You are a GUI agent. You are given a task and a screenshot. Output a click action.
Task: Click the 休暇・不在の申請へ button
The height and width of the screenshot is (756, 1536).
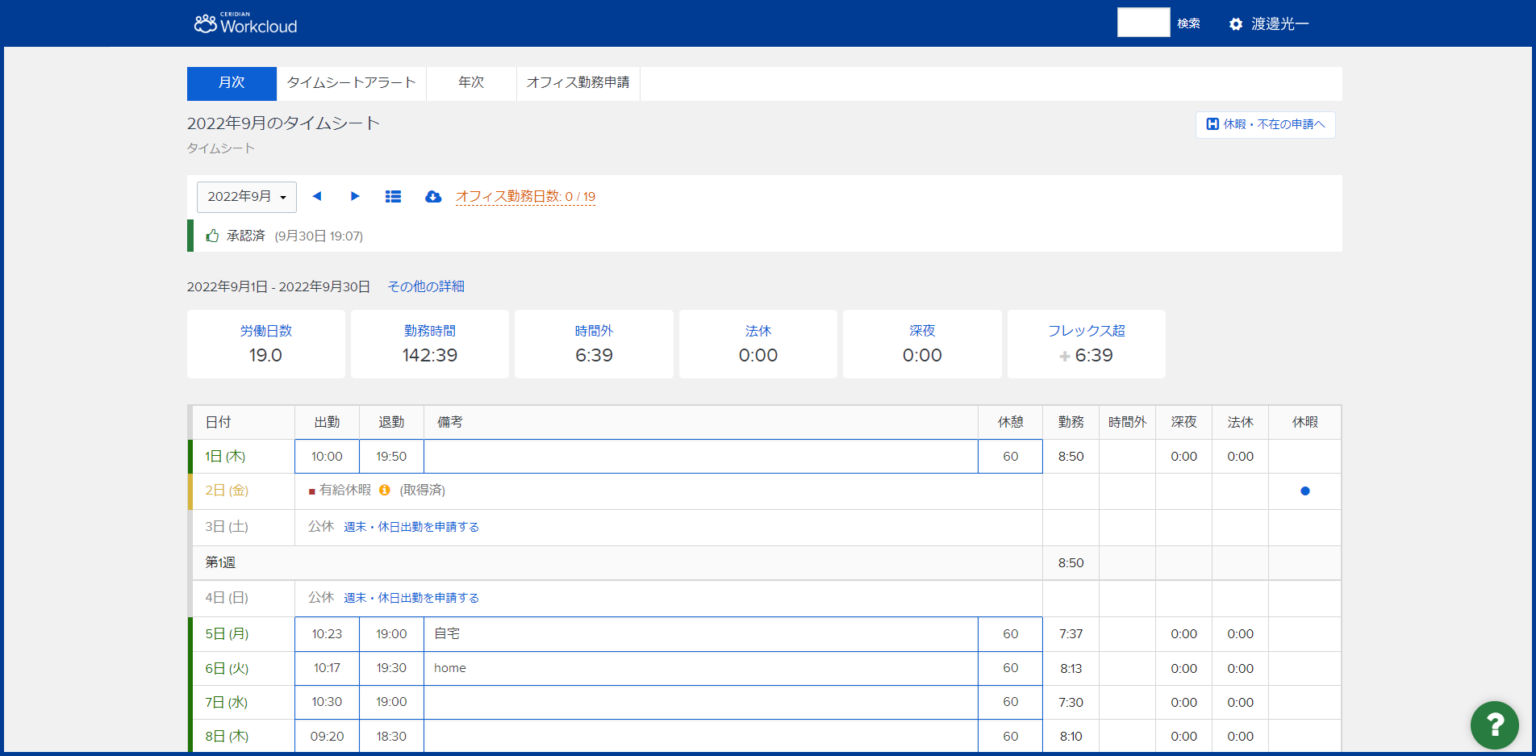click(x=1265, y=124)
